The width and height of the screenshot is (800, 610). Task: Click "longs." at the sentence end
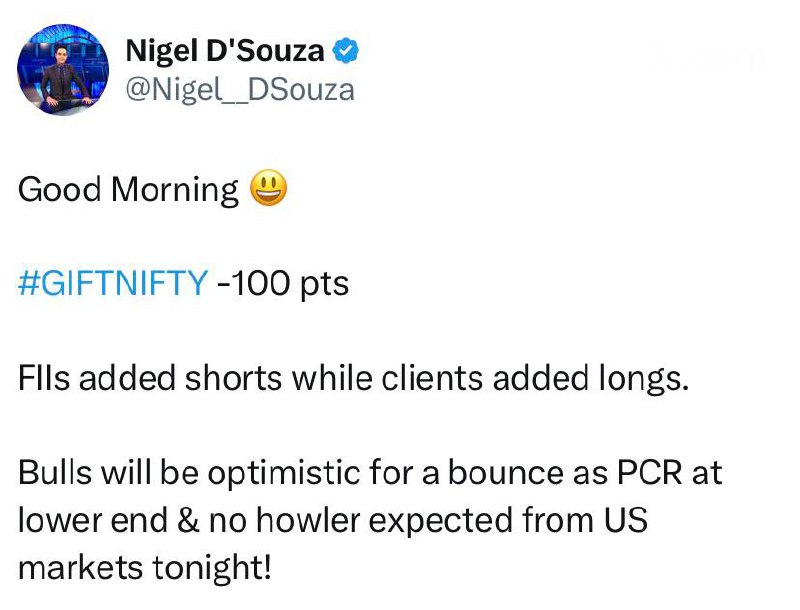click(648, 380)
